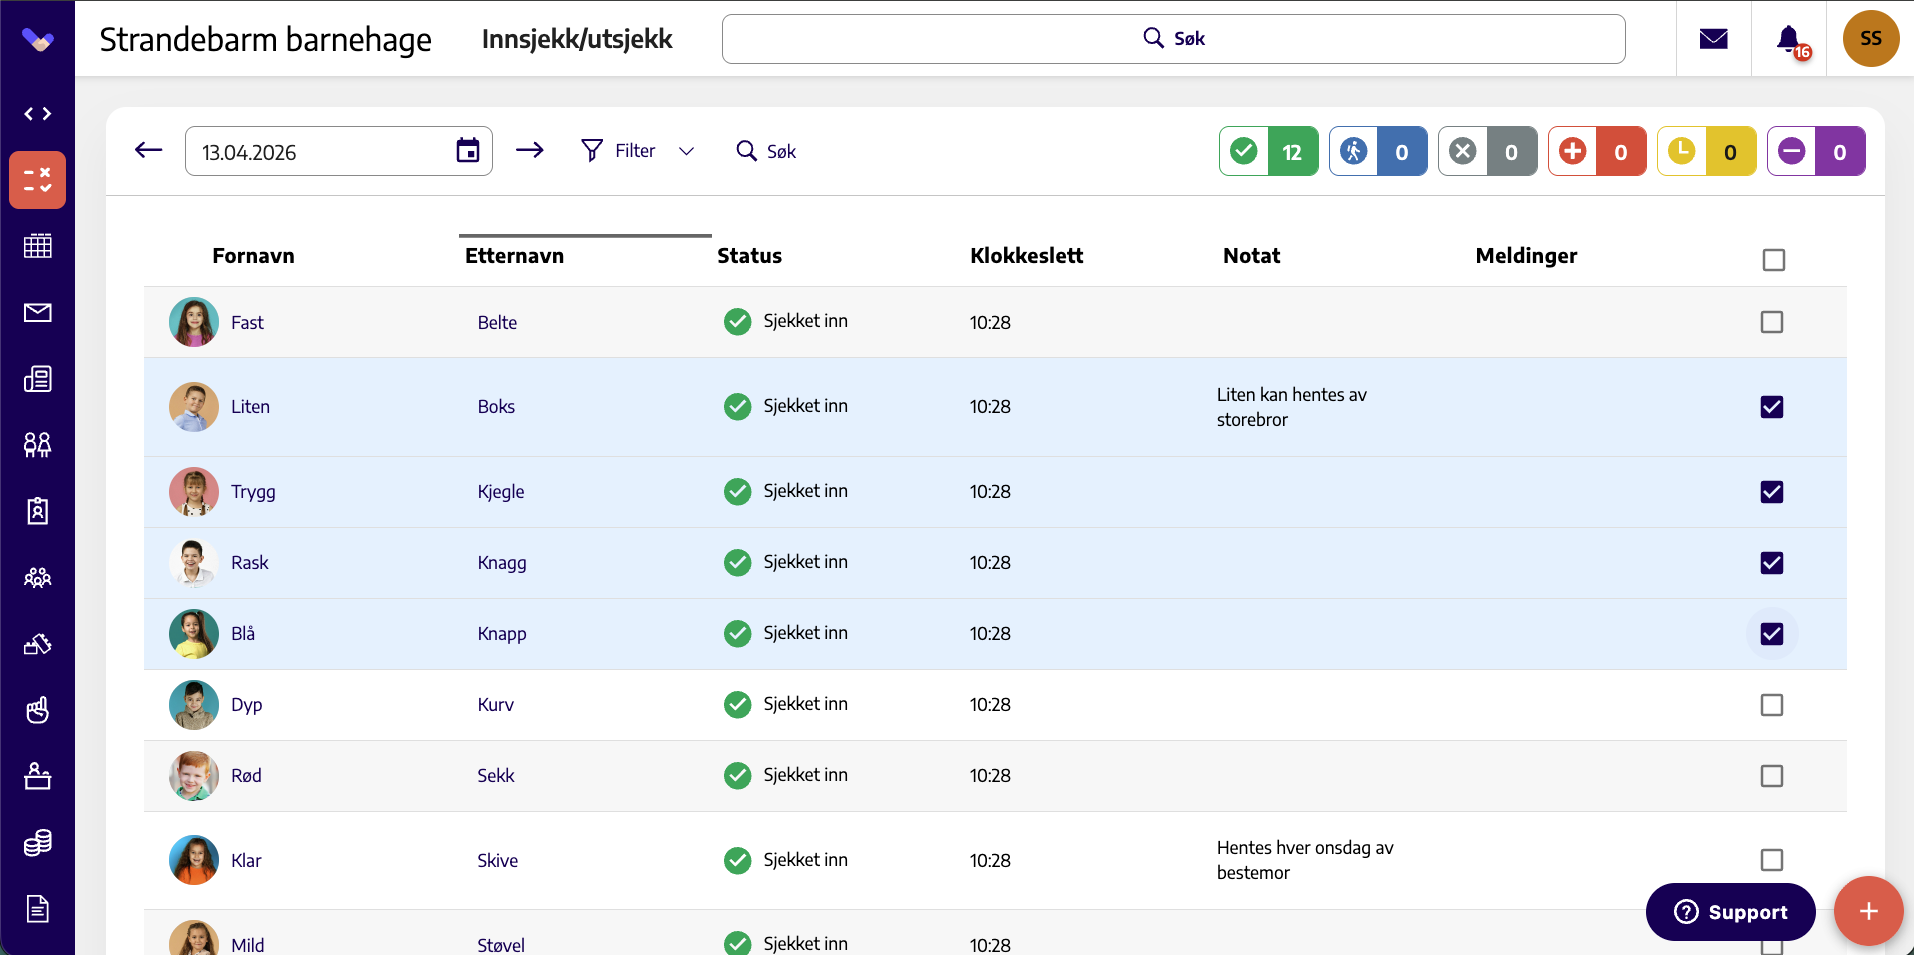
Task: Click the top global Søk search field
Action: [x=1173, y=39]
